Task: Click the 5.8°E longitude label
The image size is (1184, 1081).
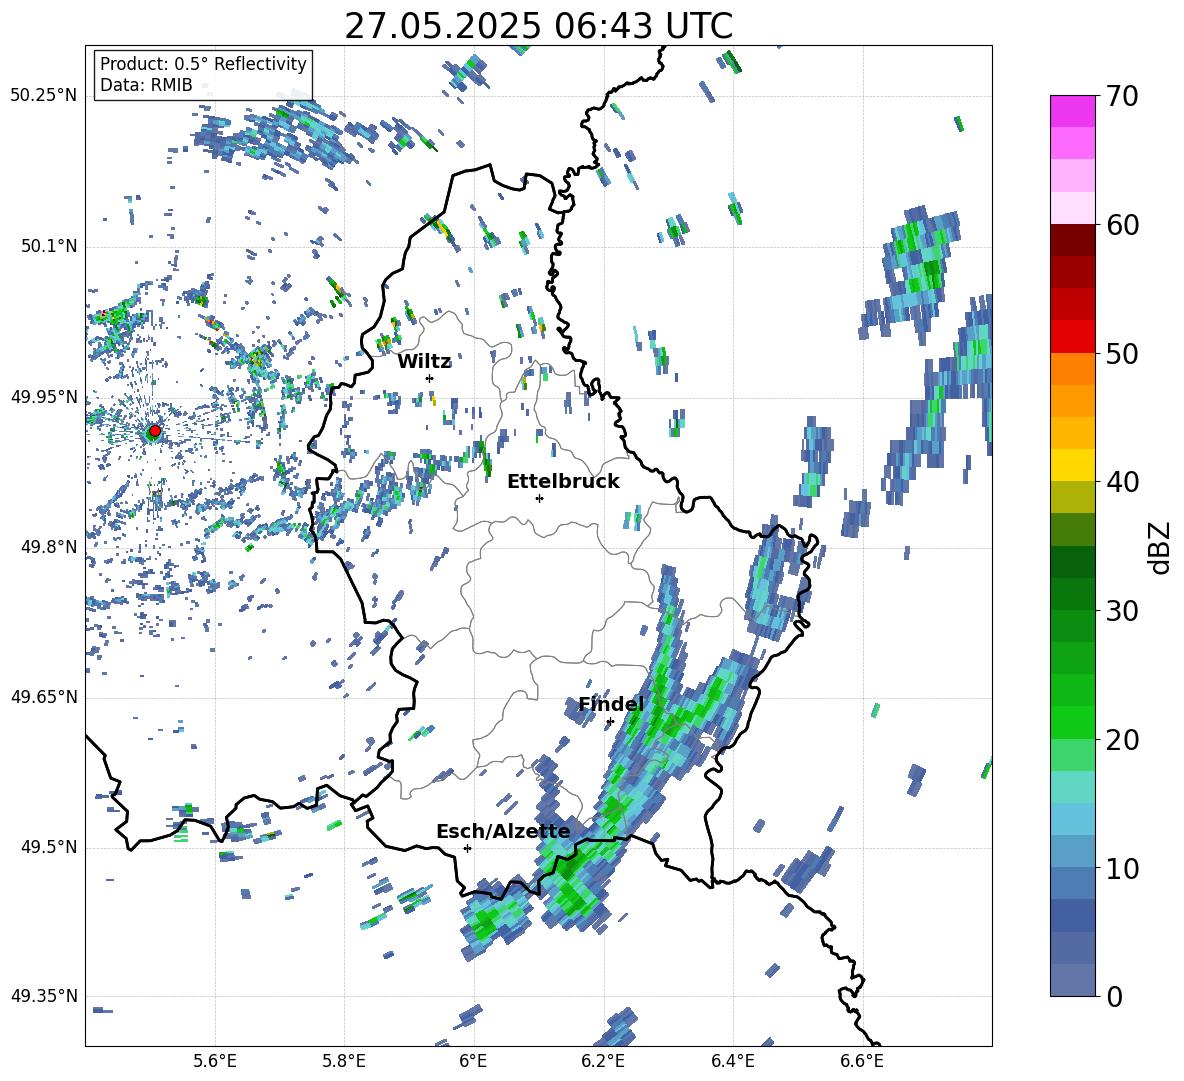Action: [344, 1061]
